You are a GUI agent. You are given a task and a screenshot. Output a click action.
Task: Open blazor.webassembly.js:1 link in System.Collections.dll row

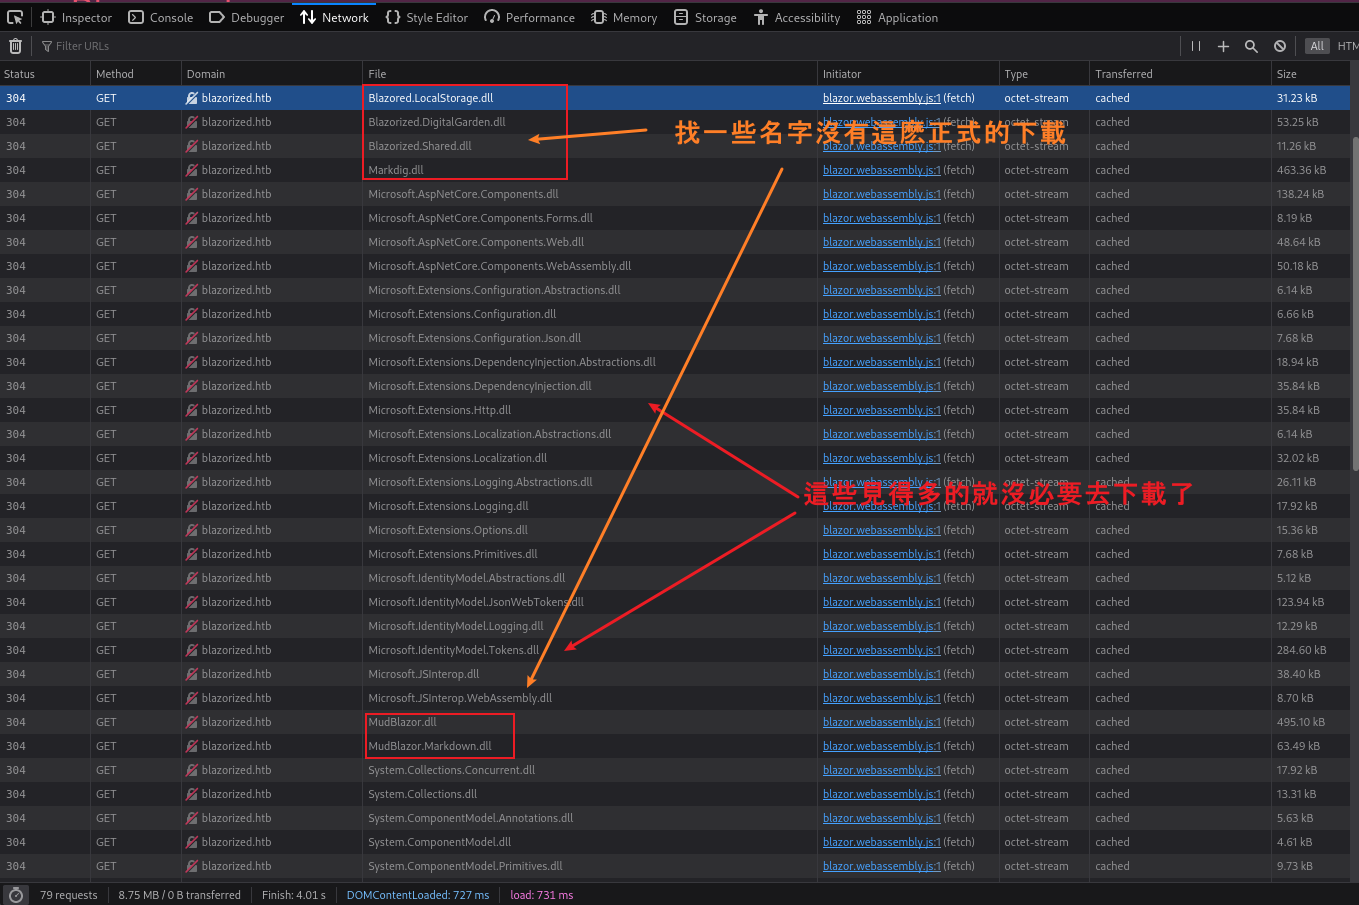pyautogui.click(x=881, y=794)
